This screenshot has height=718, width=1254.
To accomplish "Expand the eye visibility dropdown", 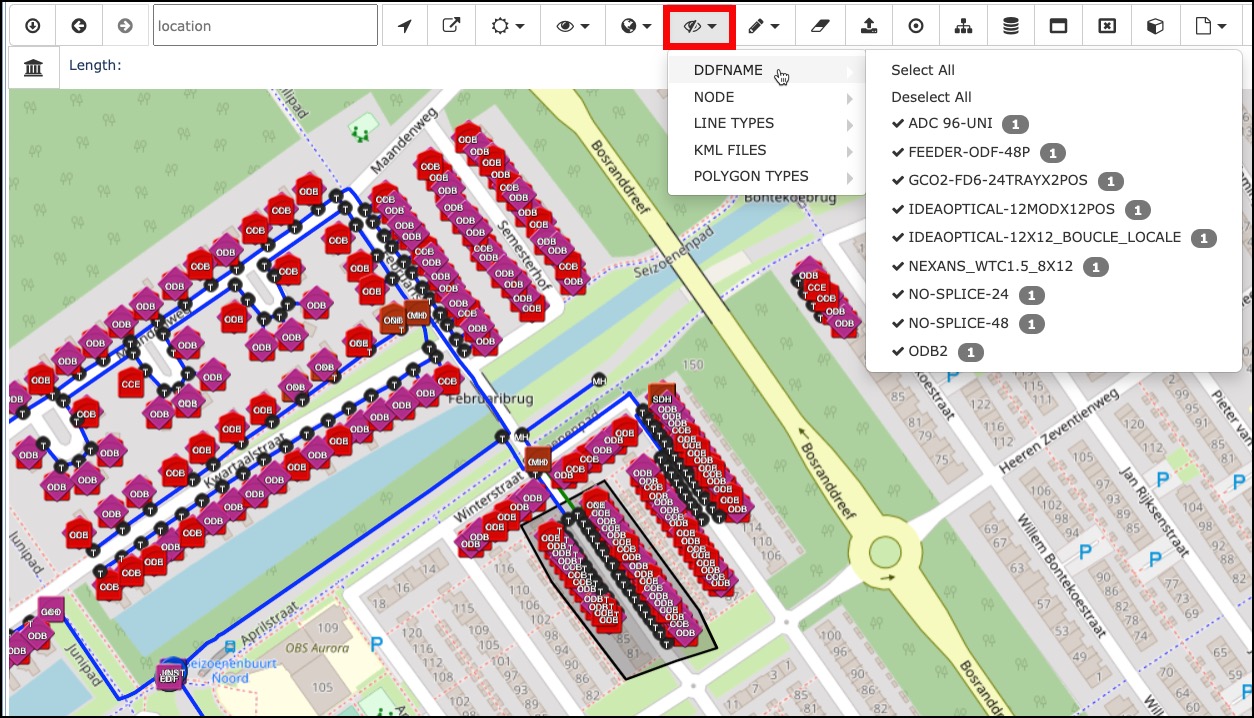I will coord(572,26).
